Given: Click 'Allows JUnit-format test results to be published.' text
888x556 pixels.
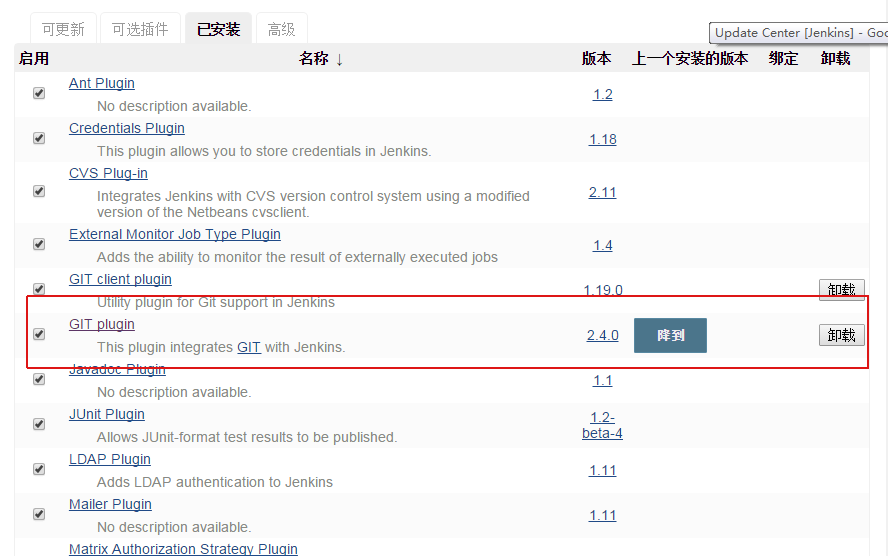Looking at the screenshot, I should (x=247, y=437).
